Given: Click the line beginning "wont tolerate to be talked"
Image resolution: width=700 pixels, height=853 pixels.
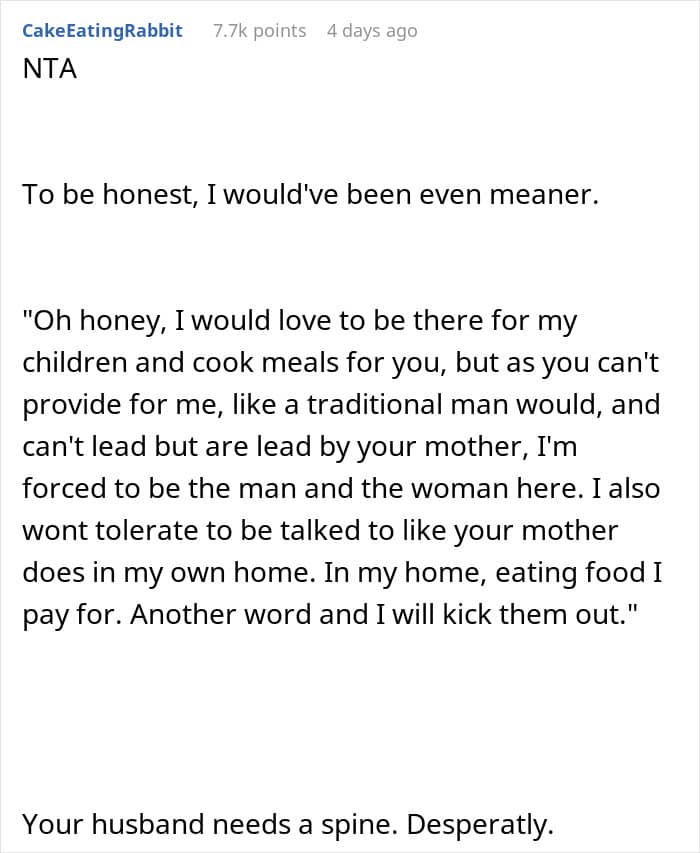Looking at the screenshot, I should 320,530.
